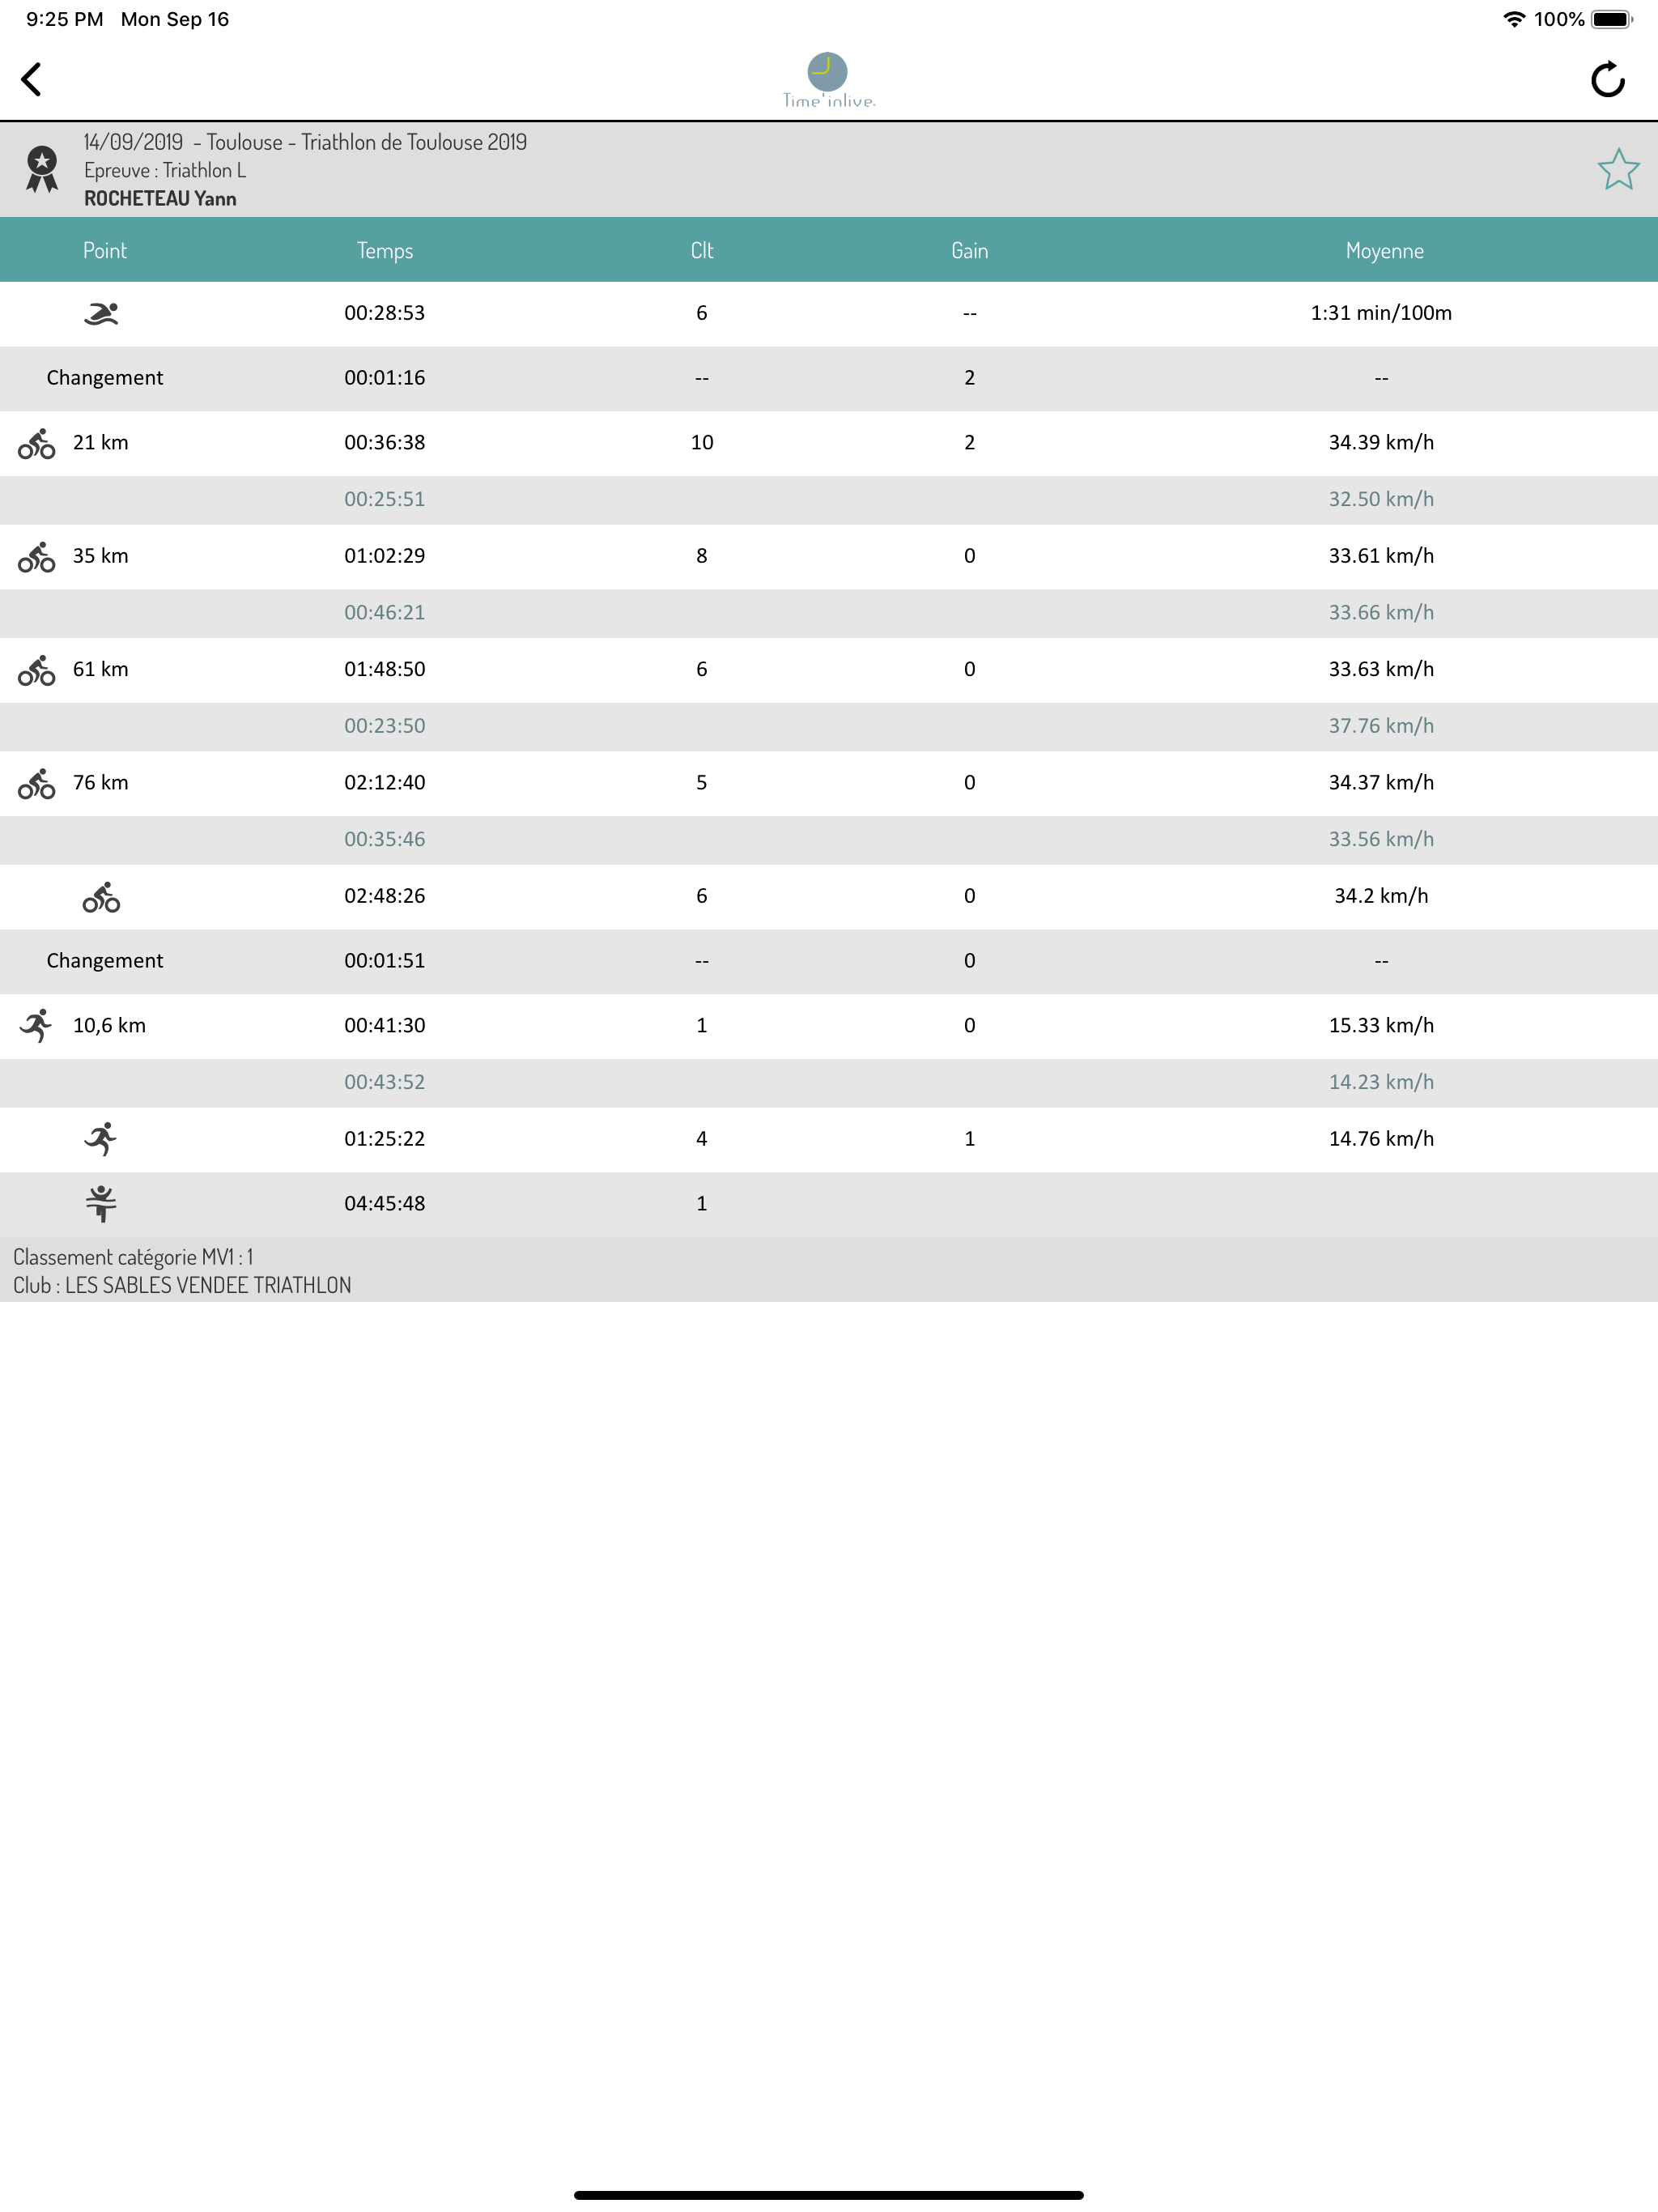
Task: Tap the Gain column header
Action: 969,251
